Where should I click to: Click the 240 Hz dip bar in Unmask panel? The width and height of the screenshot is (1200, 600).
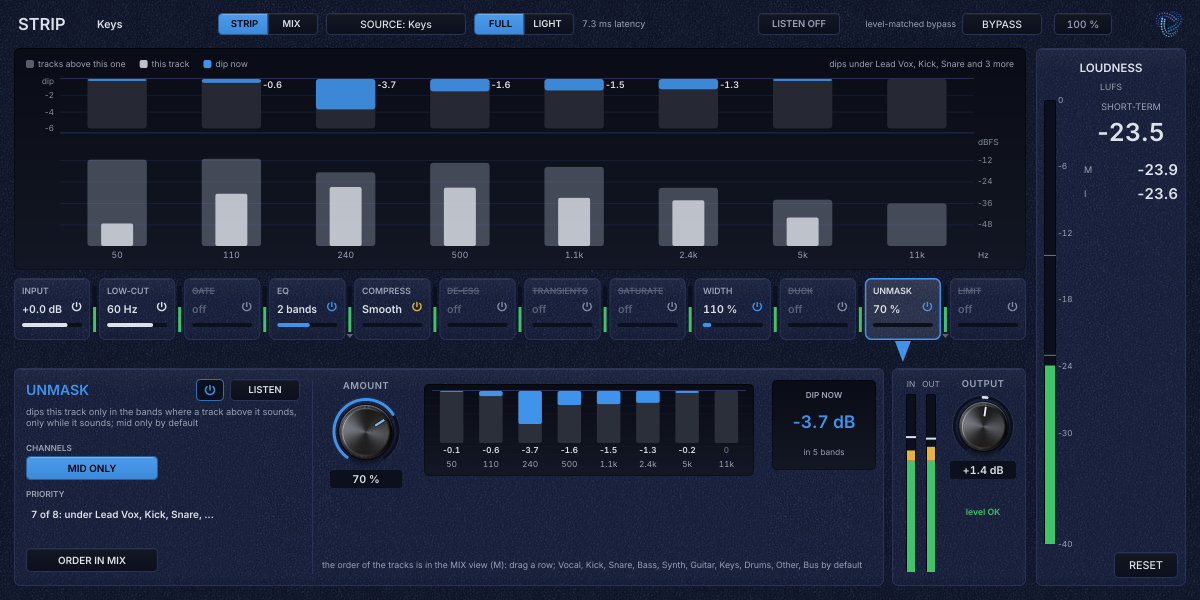pyautogui.click(x=530, y=417)
